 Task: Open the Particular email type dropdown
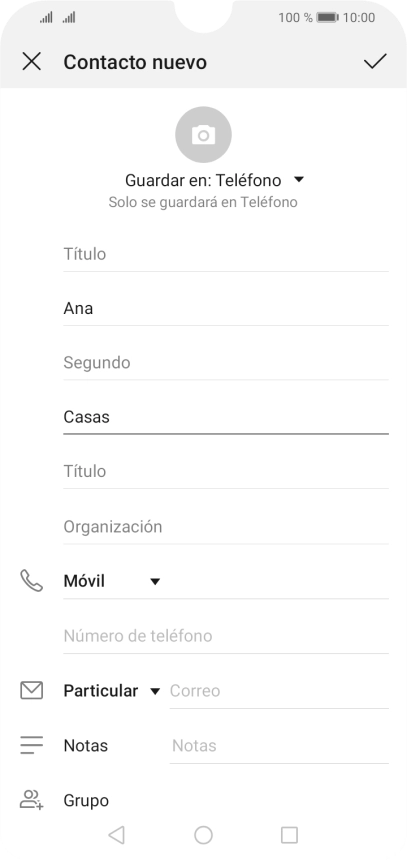[x=112, y=691]
